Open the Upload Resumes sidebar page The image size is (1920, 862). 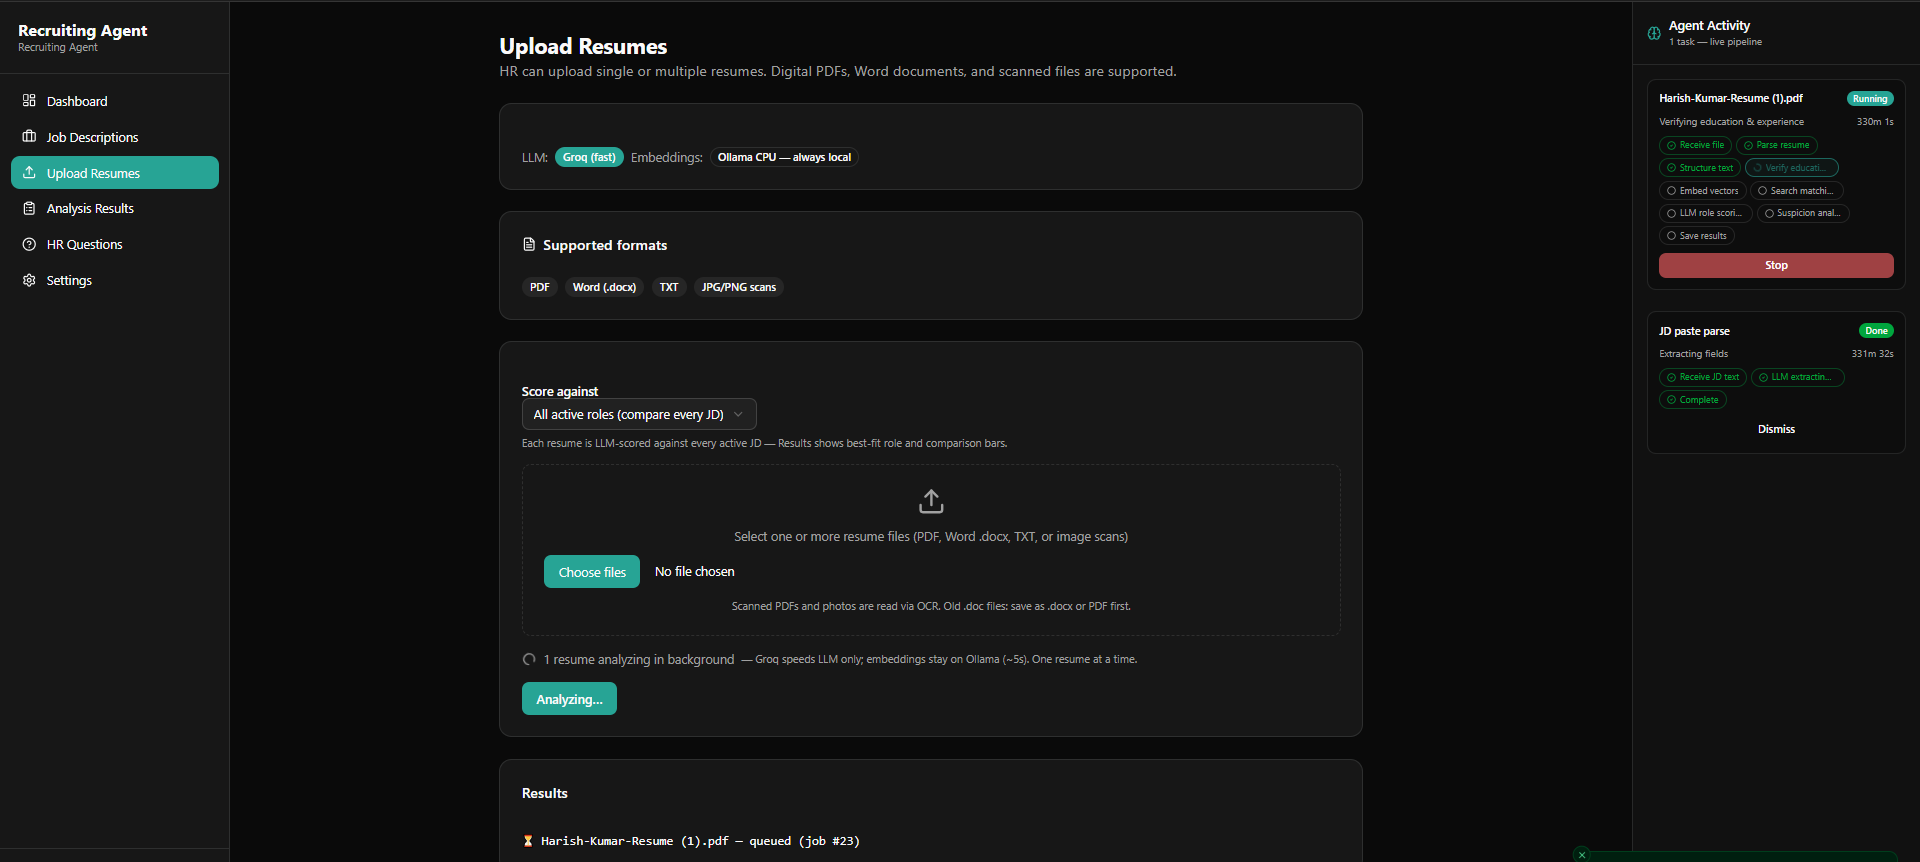click(x=115, y=173)
